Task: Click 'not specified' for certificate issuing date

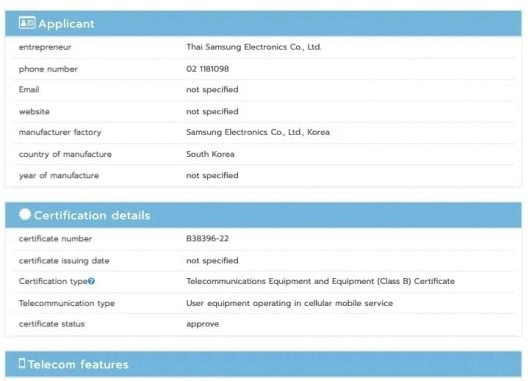Action: click(212, 261)
